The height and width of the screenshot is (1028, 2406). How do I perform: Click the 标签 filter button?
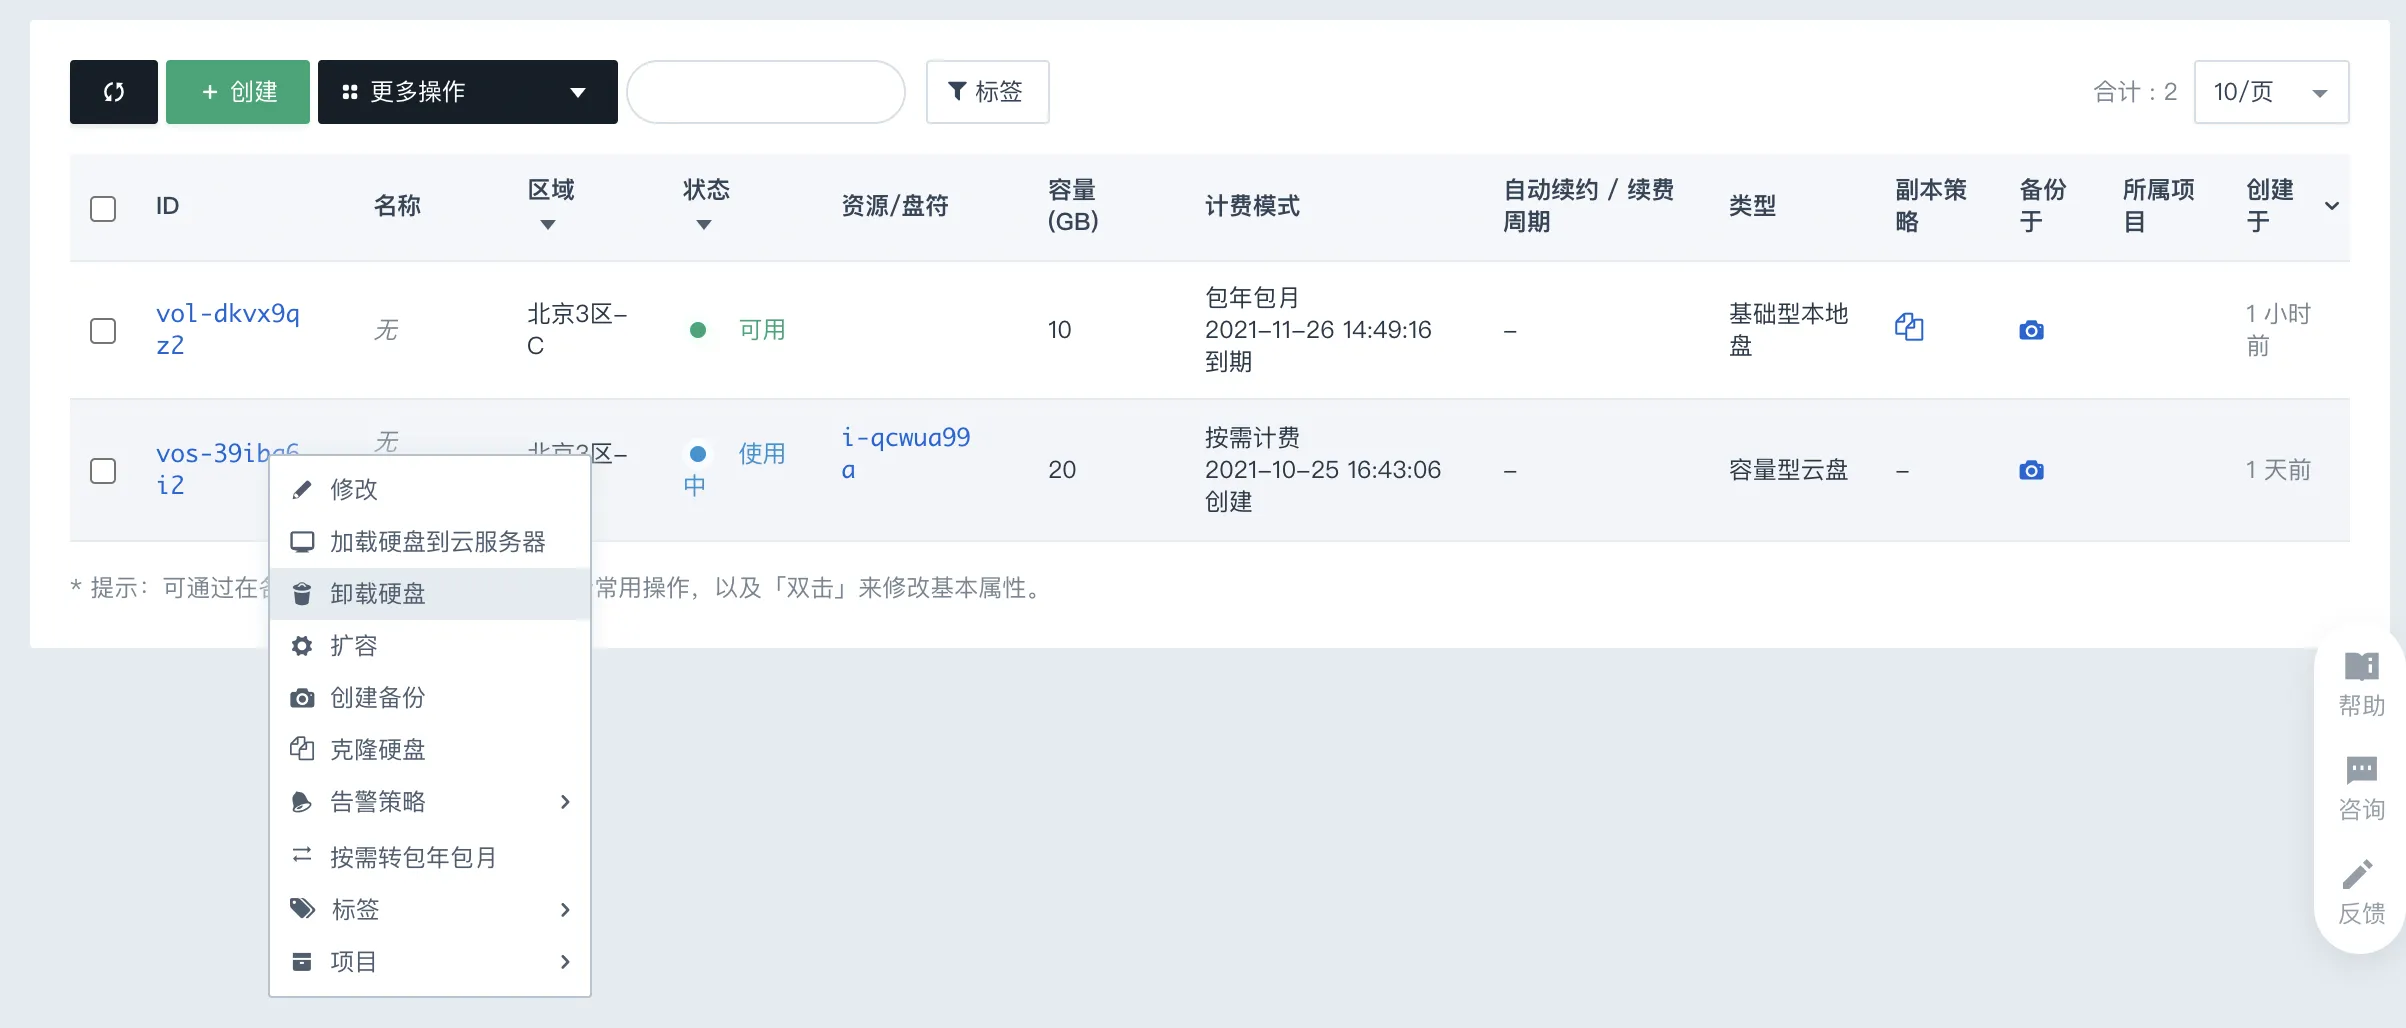(x=987, y=92)
